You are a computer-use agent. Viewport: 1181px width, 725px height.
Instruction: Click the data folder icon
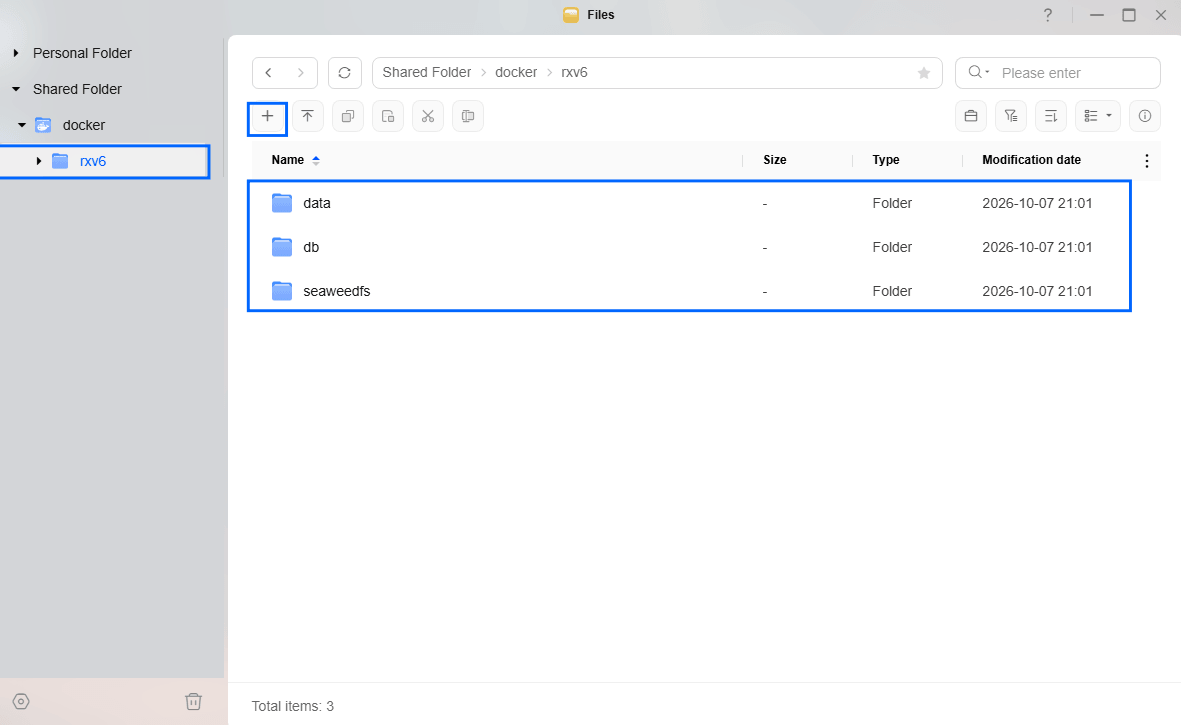coord(282,203)
